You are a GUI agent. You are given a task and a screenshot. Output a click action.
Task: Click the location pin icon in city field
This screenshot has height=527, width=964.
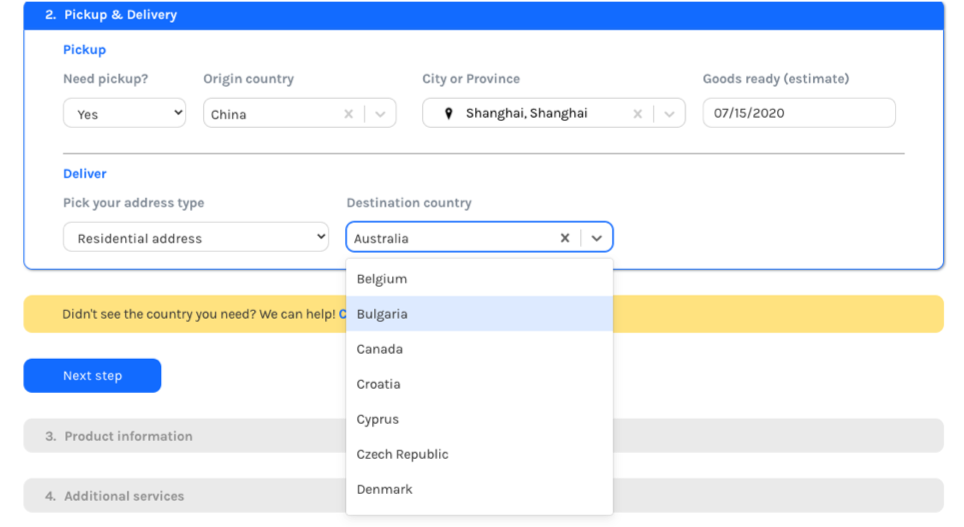[x=449, y=114]
